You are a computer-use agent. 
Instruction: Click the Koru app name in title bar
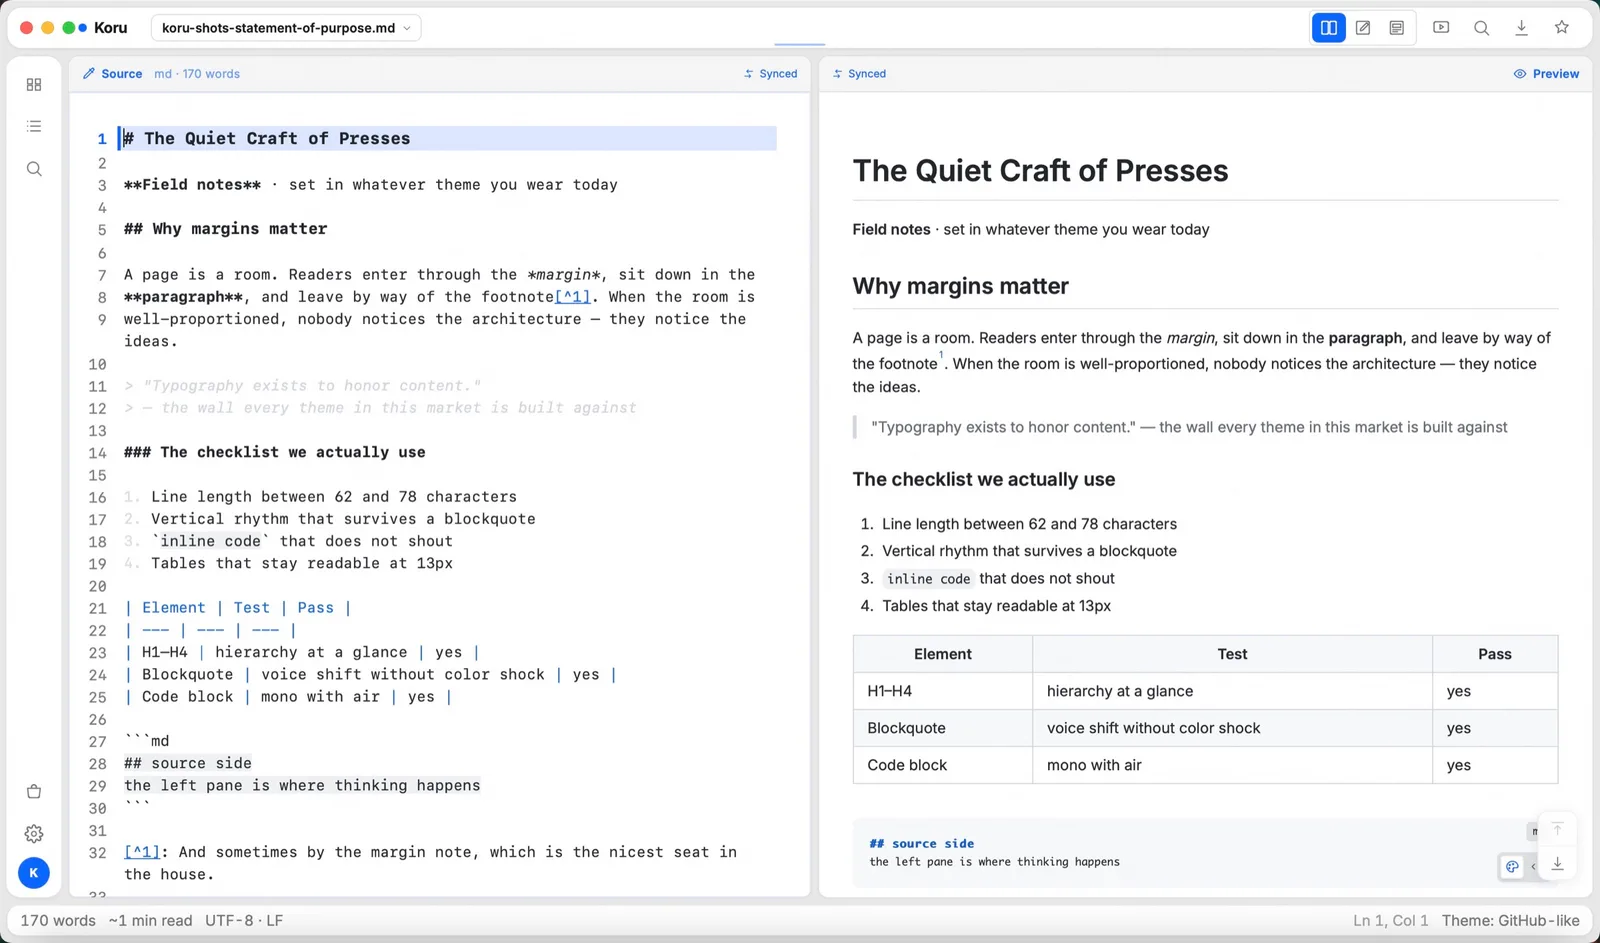point(111,28)
